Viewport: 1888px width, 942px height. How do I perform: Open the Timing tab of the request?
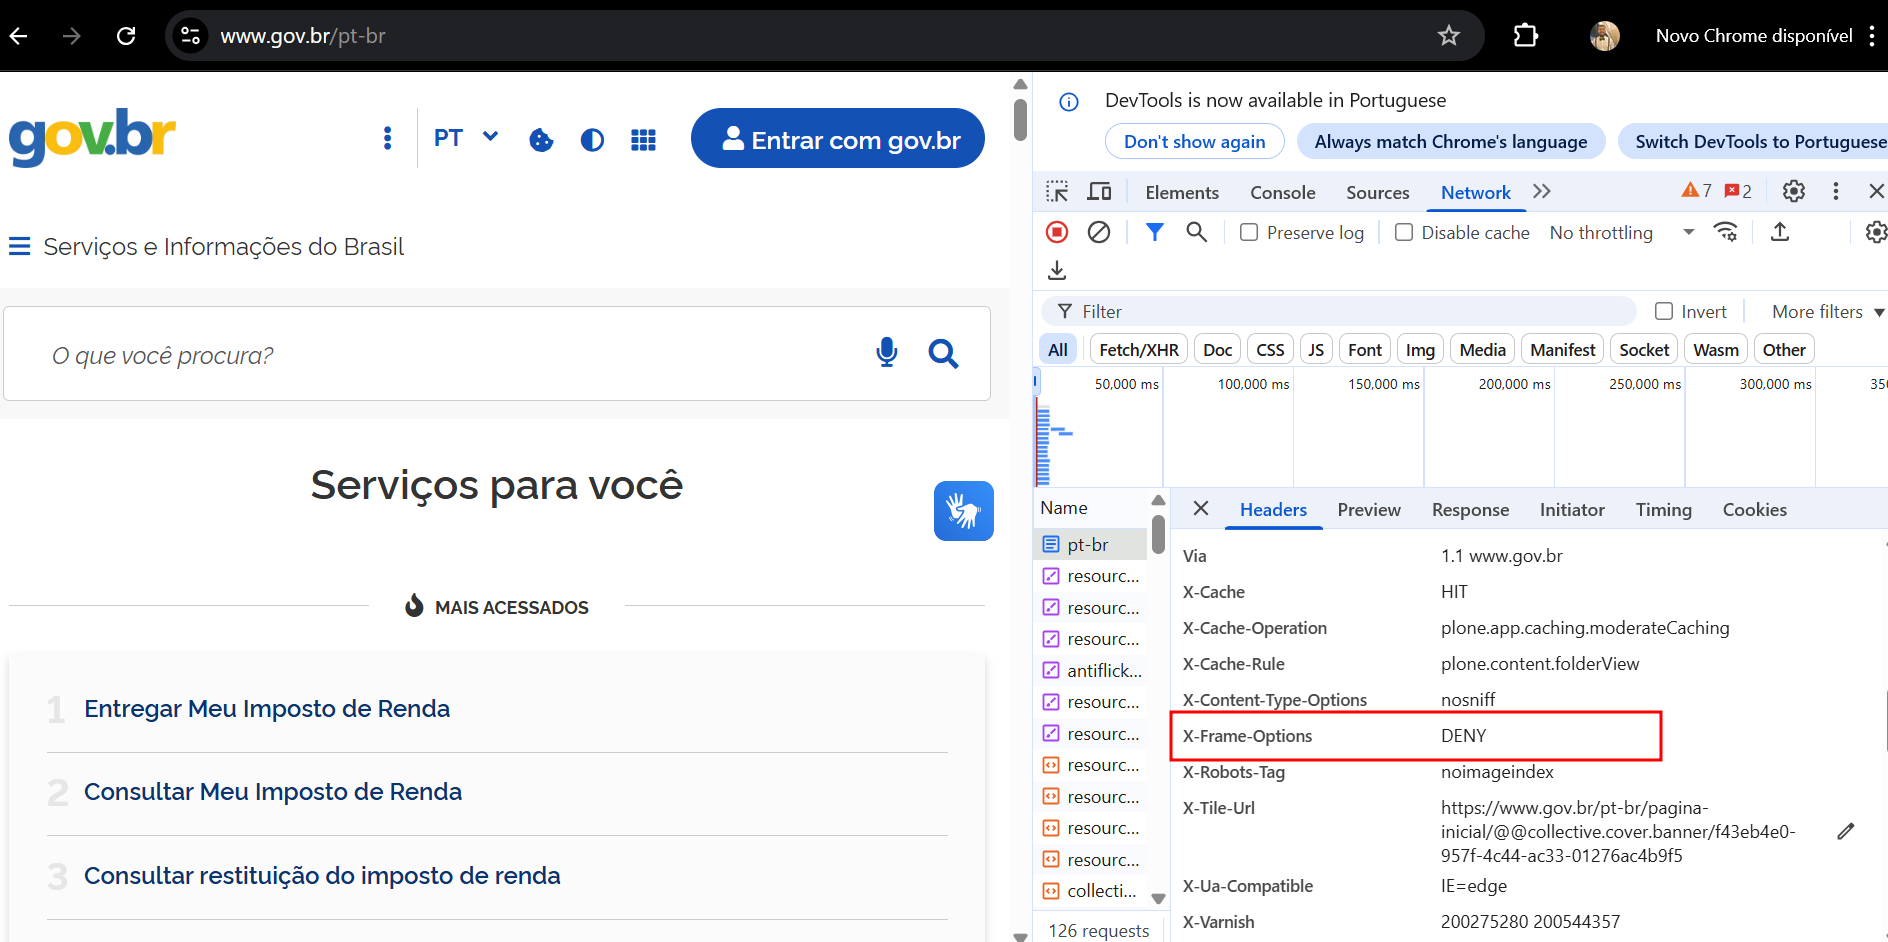1664,509
